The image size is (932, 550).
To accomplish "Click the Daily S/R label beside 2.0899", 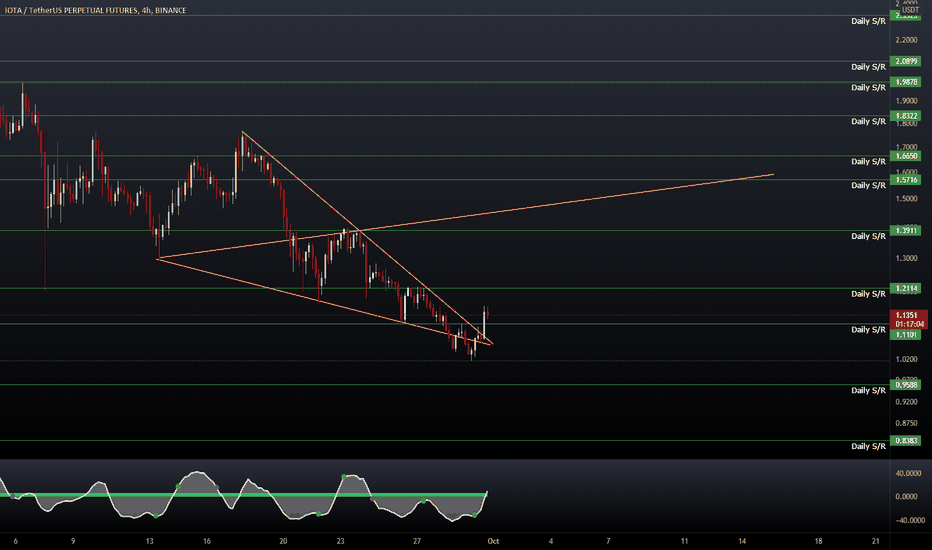I will 868,67.
